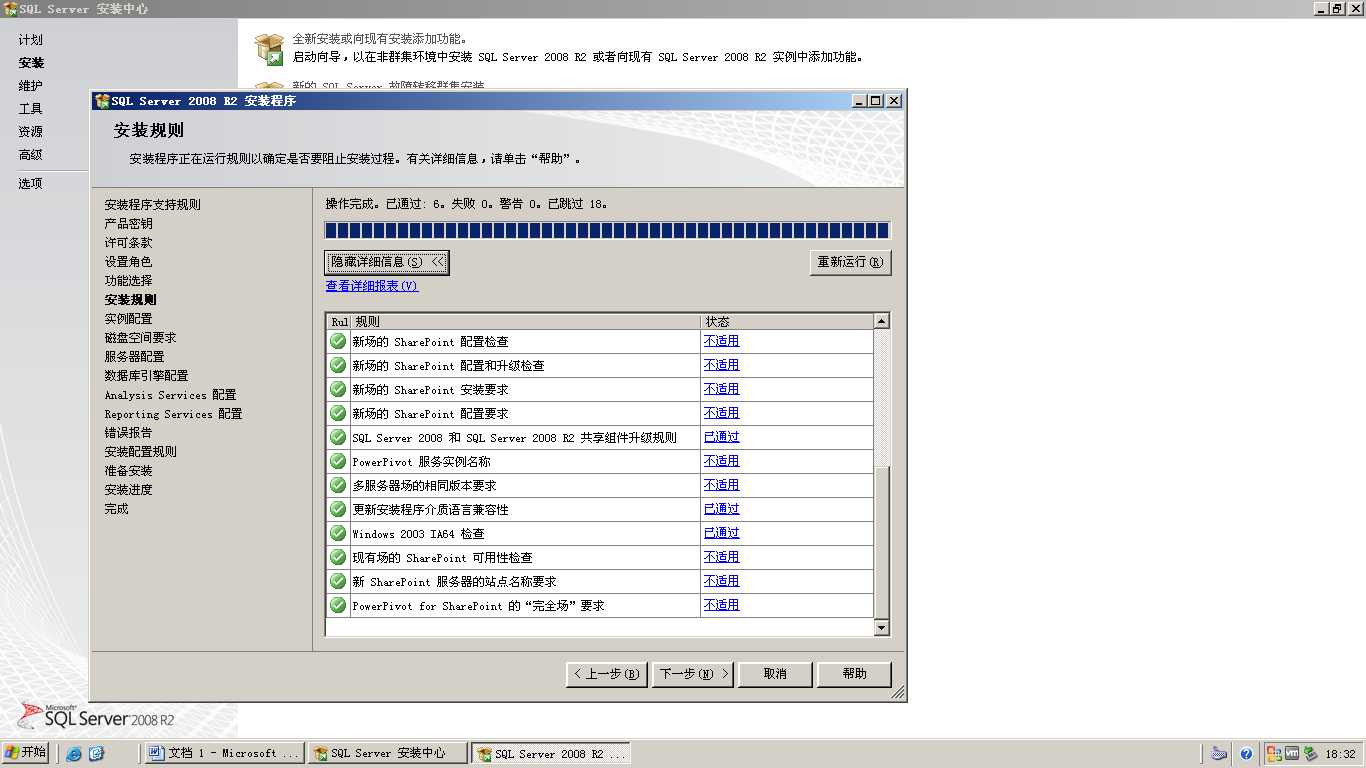Select 错误报告 step in the left pane

click(129, 433)
